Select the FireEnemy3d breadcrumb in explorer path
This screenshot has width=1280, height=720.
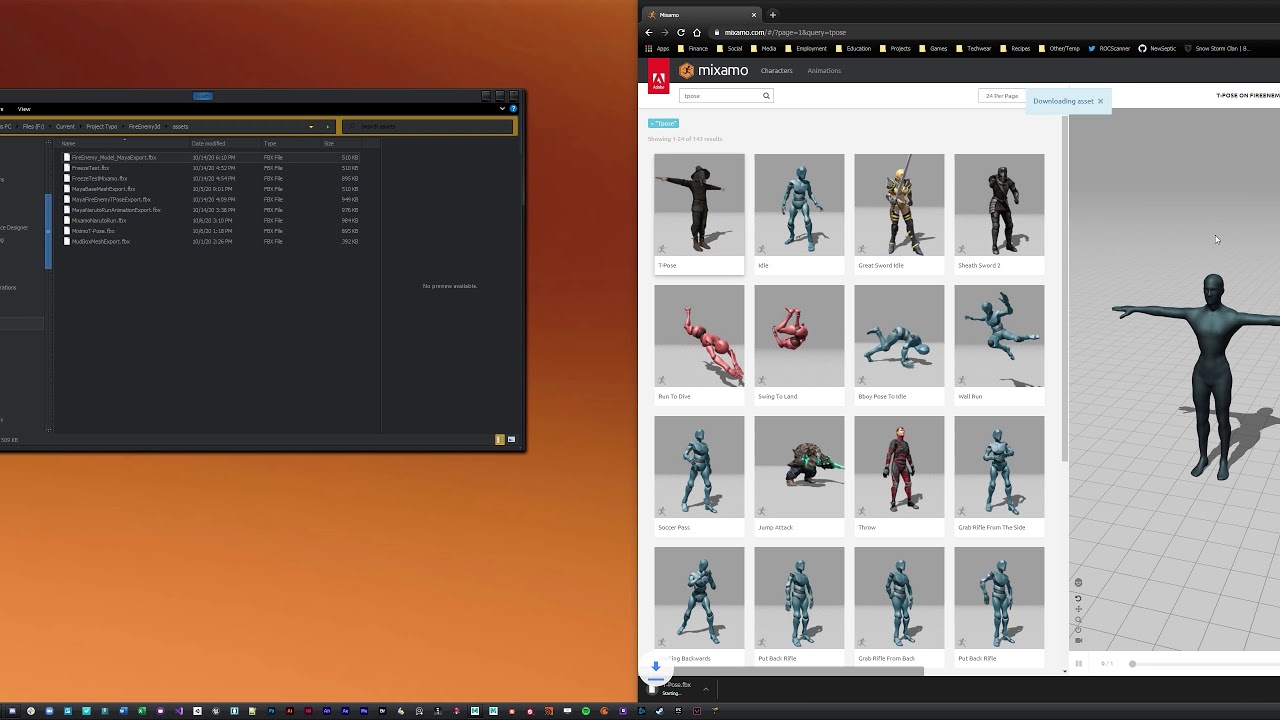tap(144, 127)
